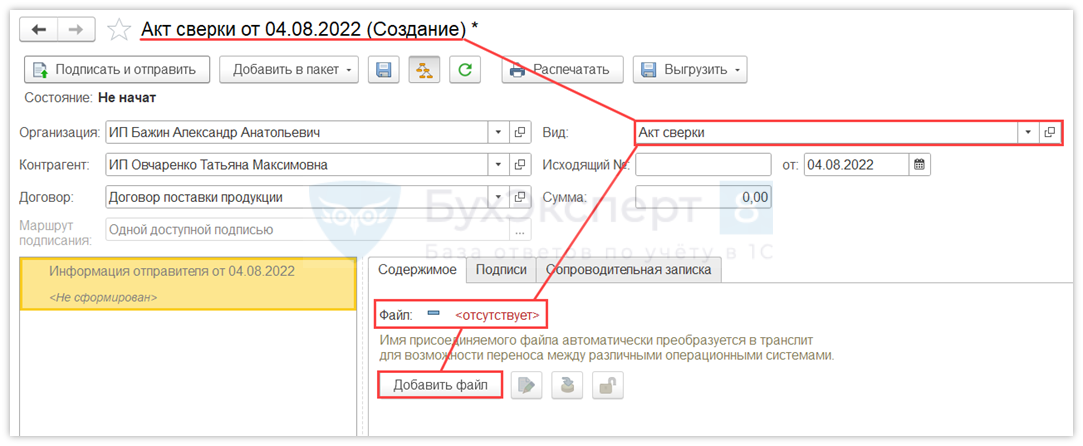Click the Распечатать button
Image resolution: width=1083 pixels, height=446 pixels.
(x=562, y=70)
